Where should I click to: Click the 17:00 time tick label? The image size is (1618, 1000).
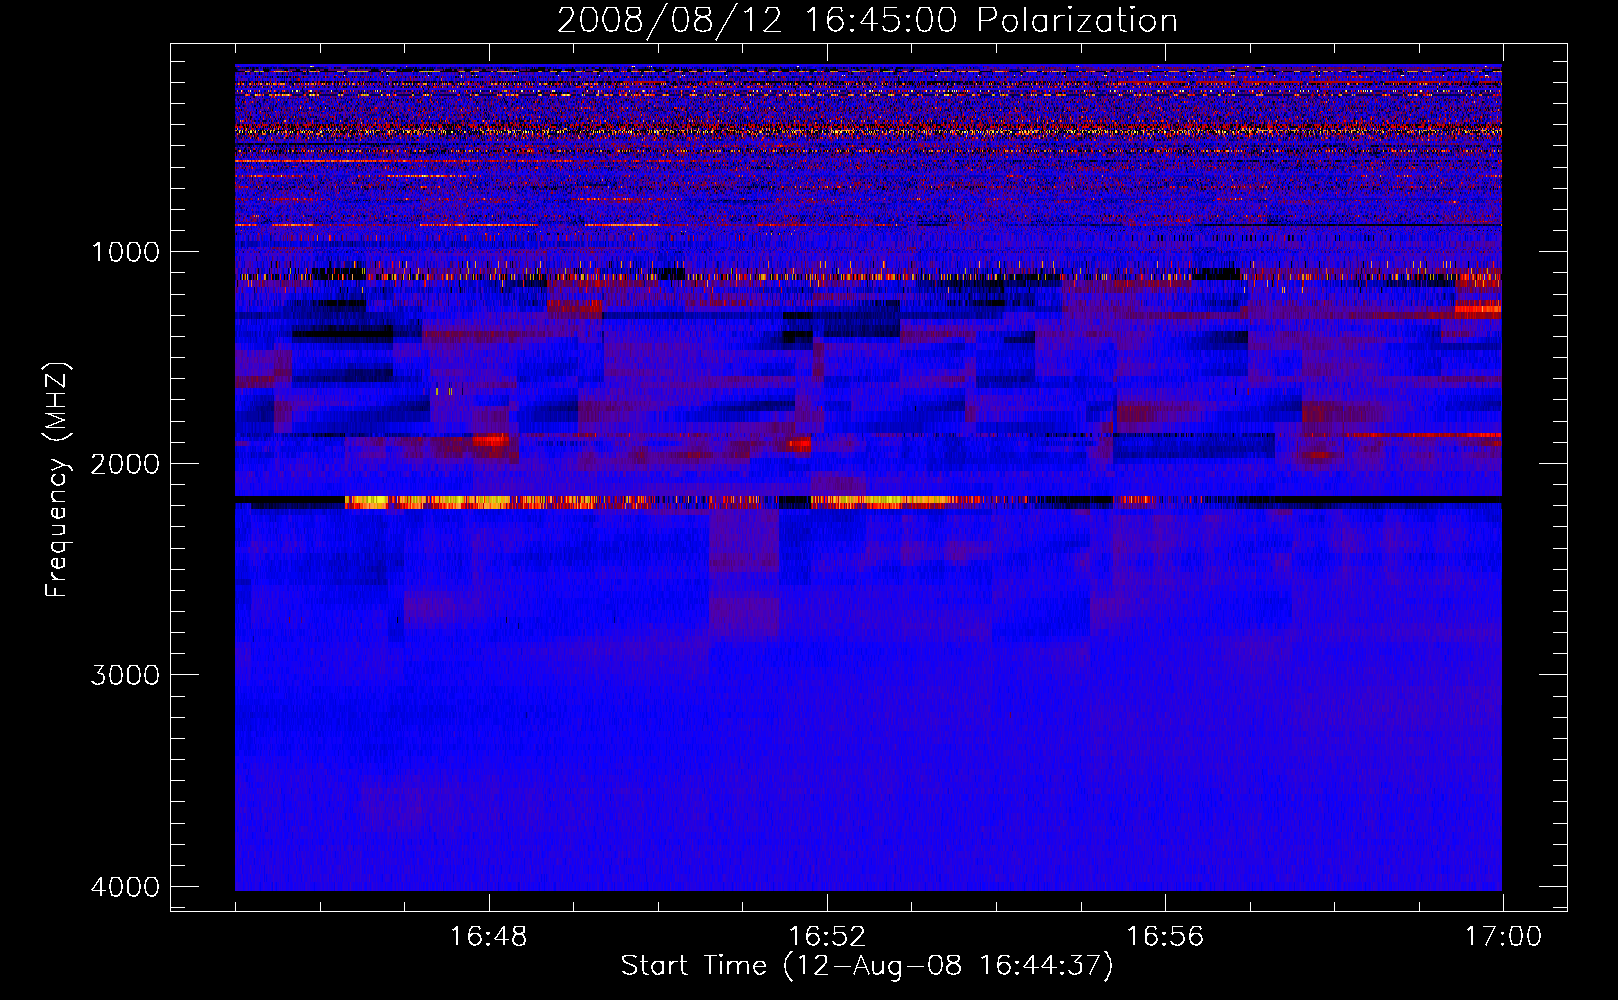coord(1503,937)
